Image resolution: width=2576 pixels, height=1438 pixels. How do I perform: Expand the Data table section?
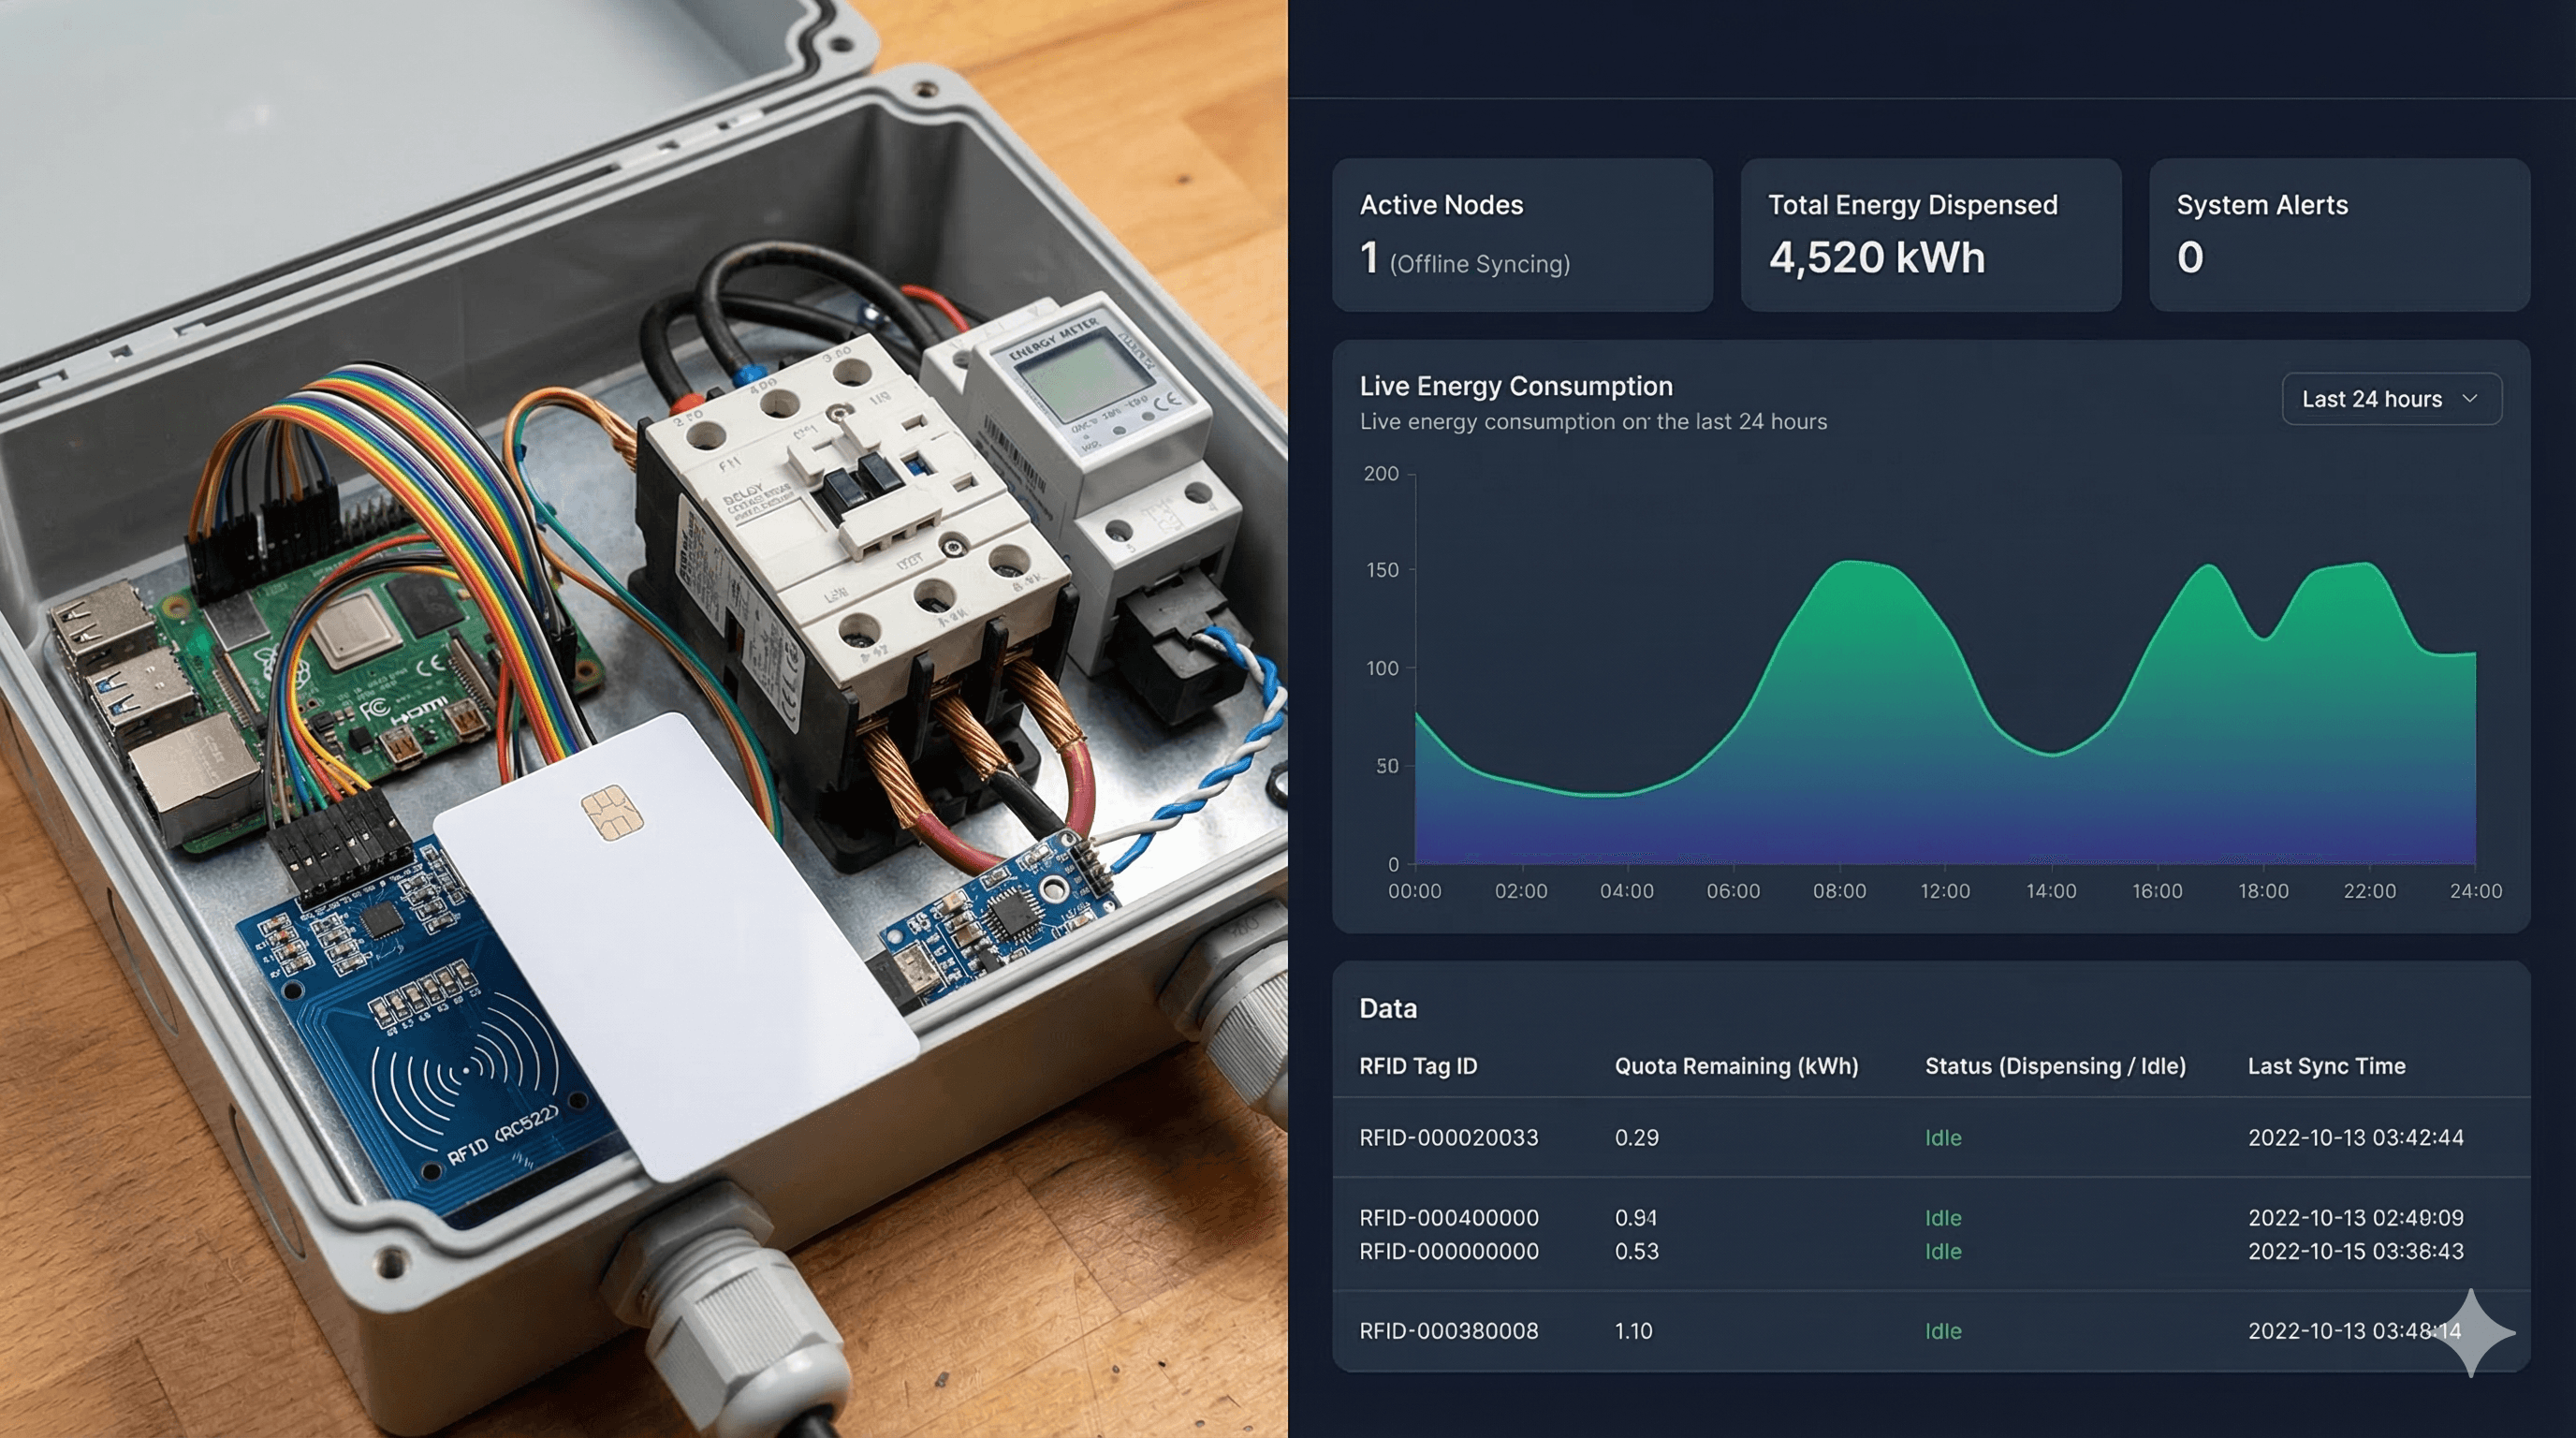pos(1388,1009)
